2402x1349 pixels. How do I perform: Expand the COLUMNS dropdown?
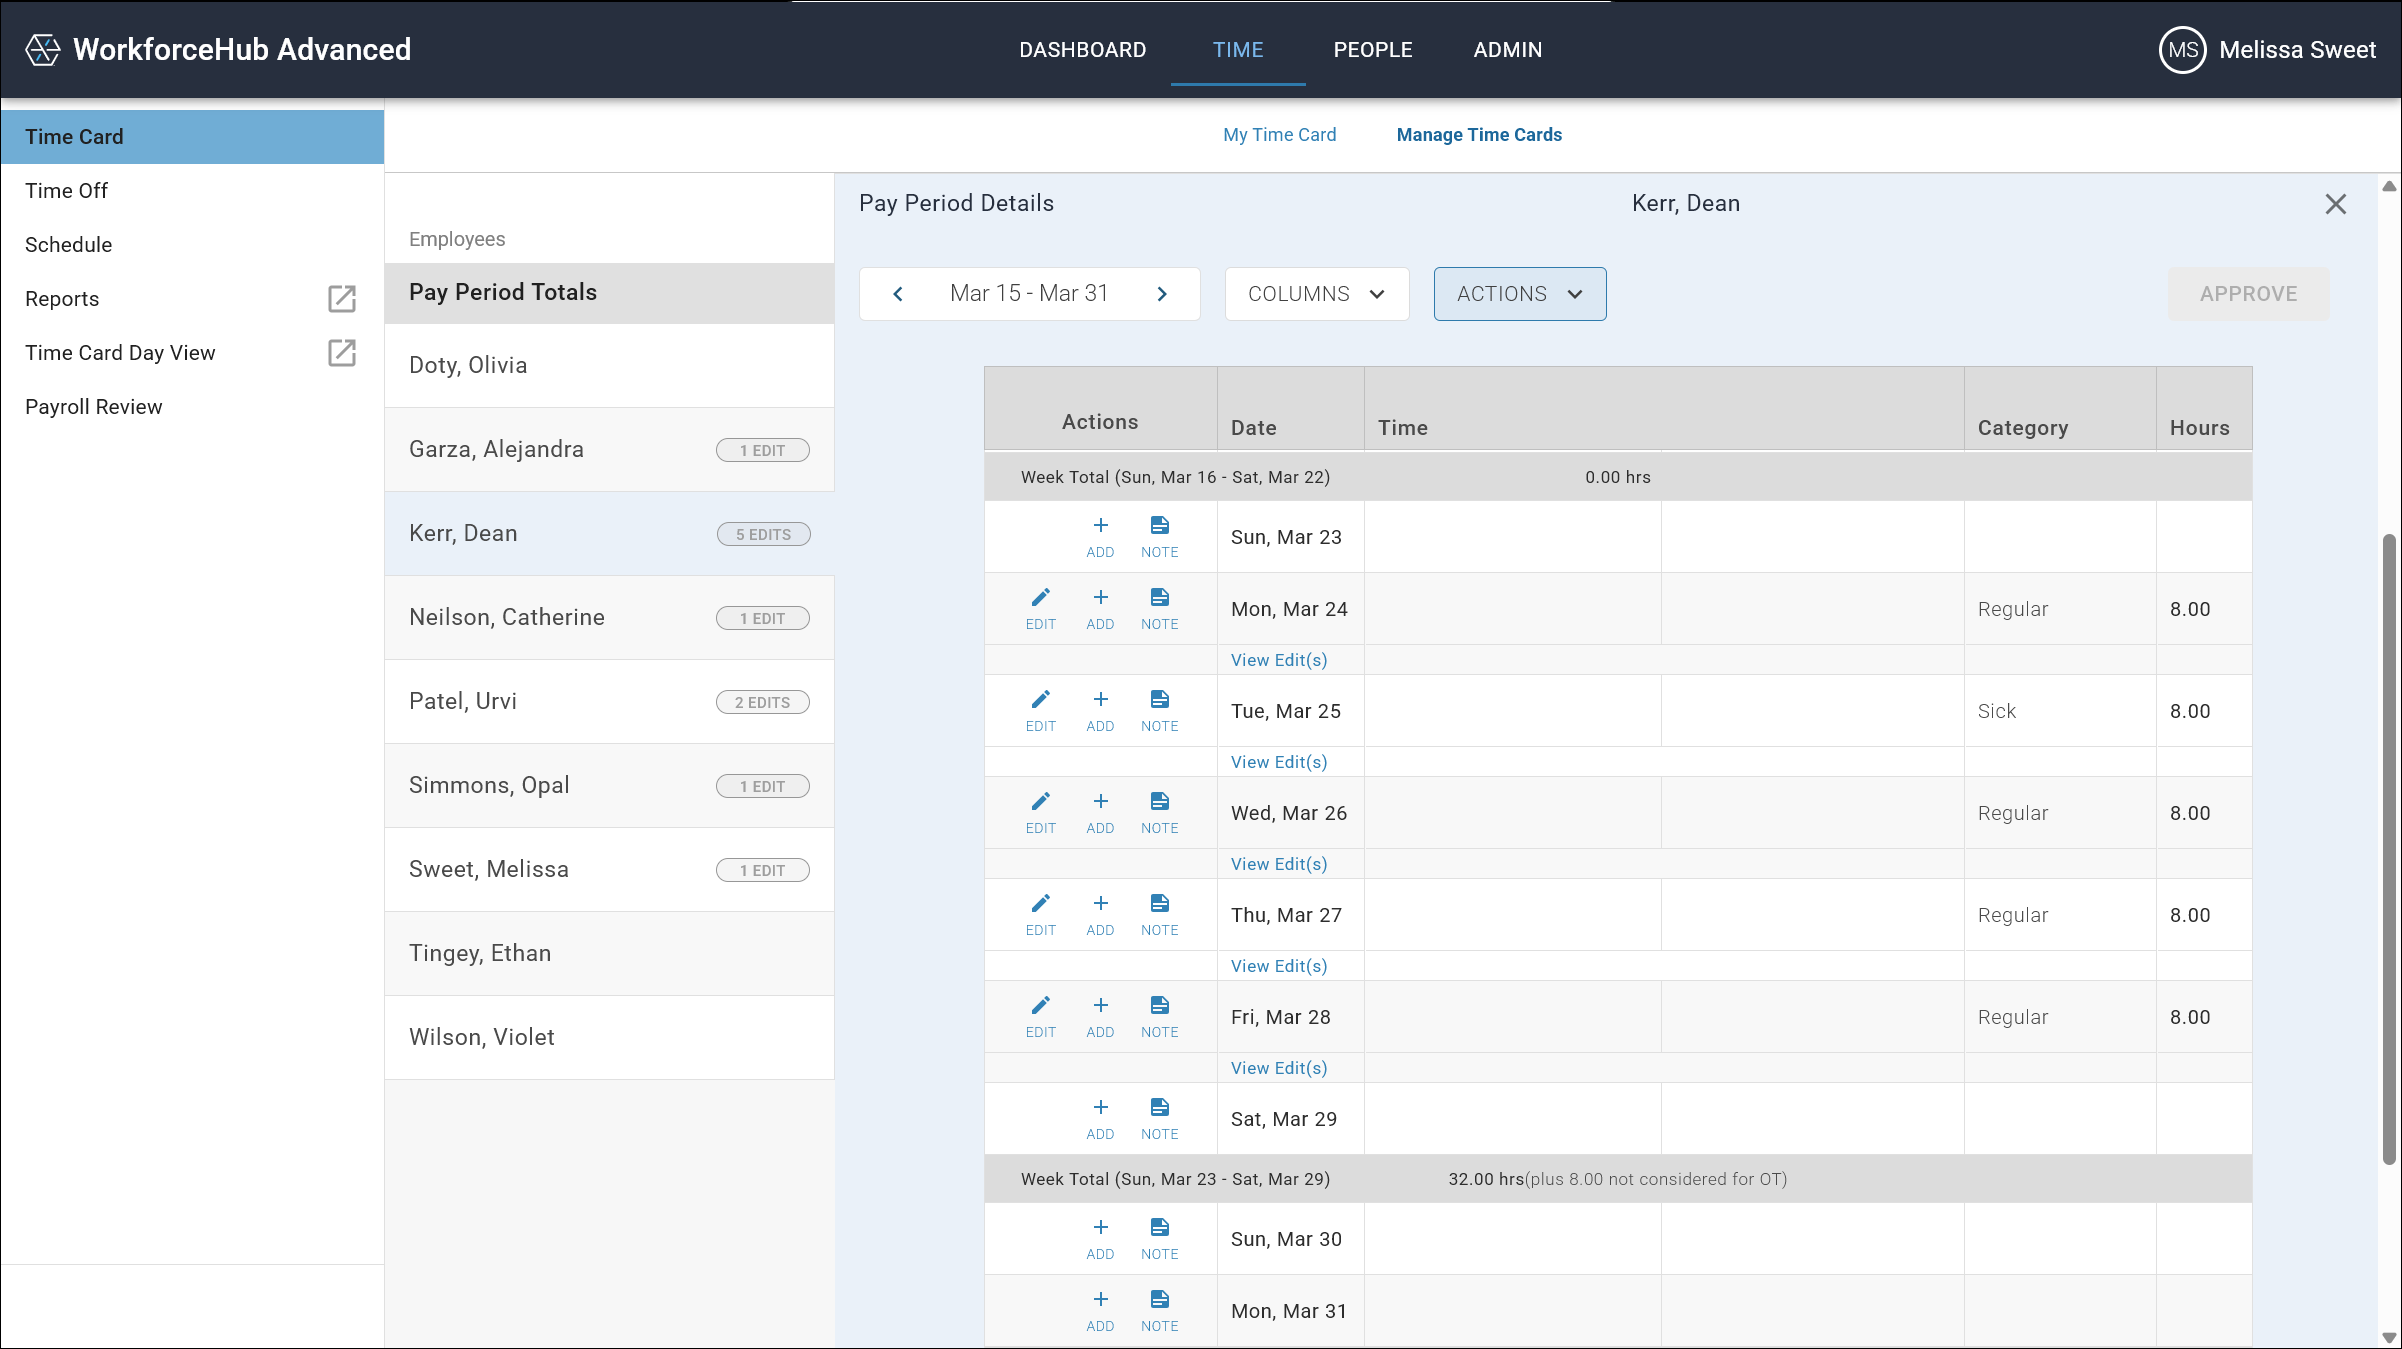1316,294
